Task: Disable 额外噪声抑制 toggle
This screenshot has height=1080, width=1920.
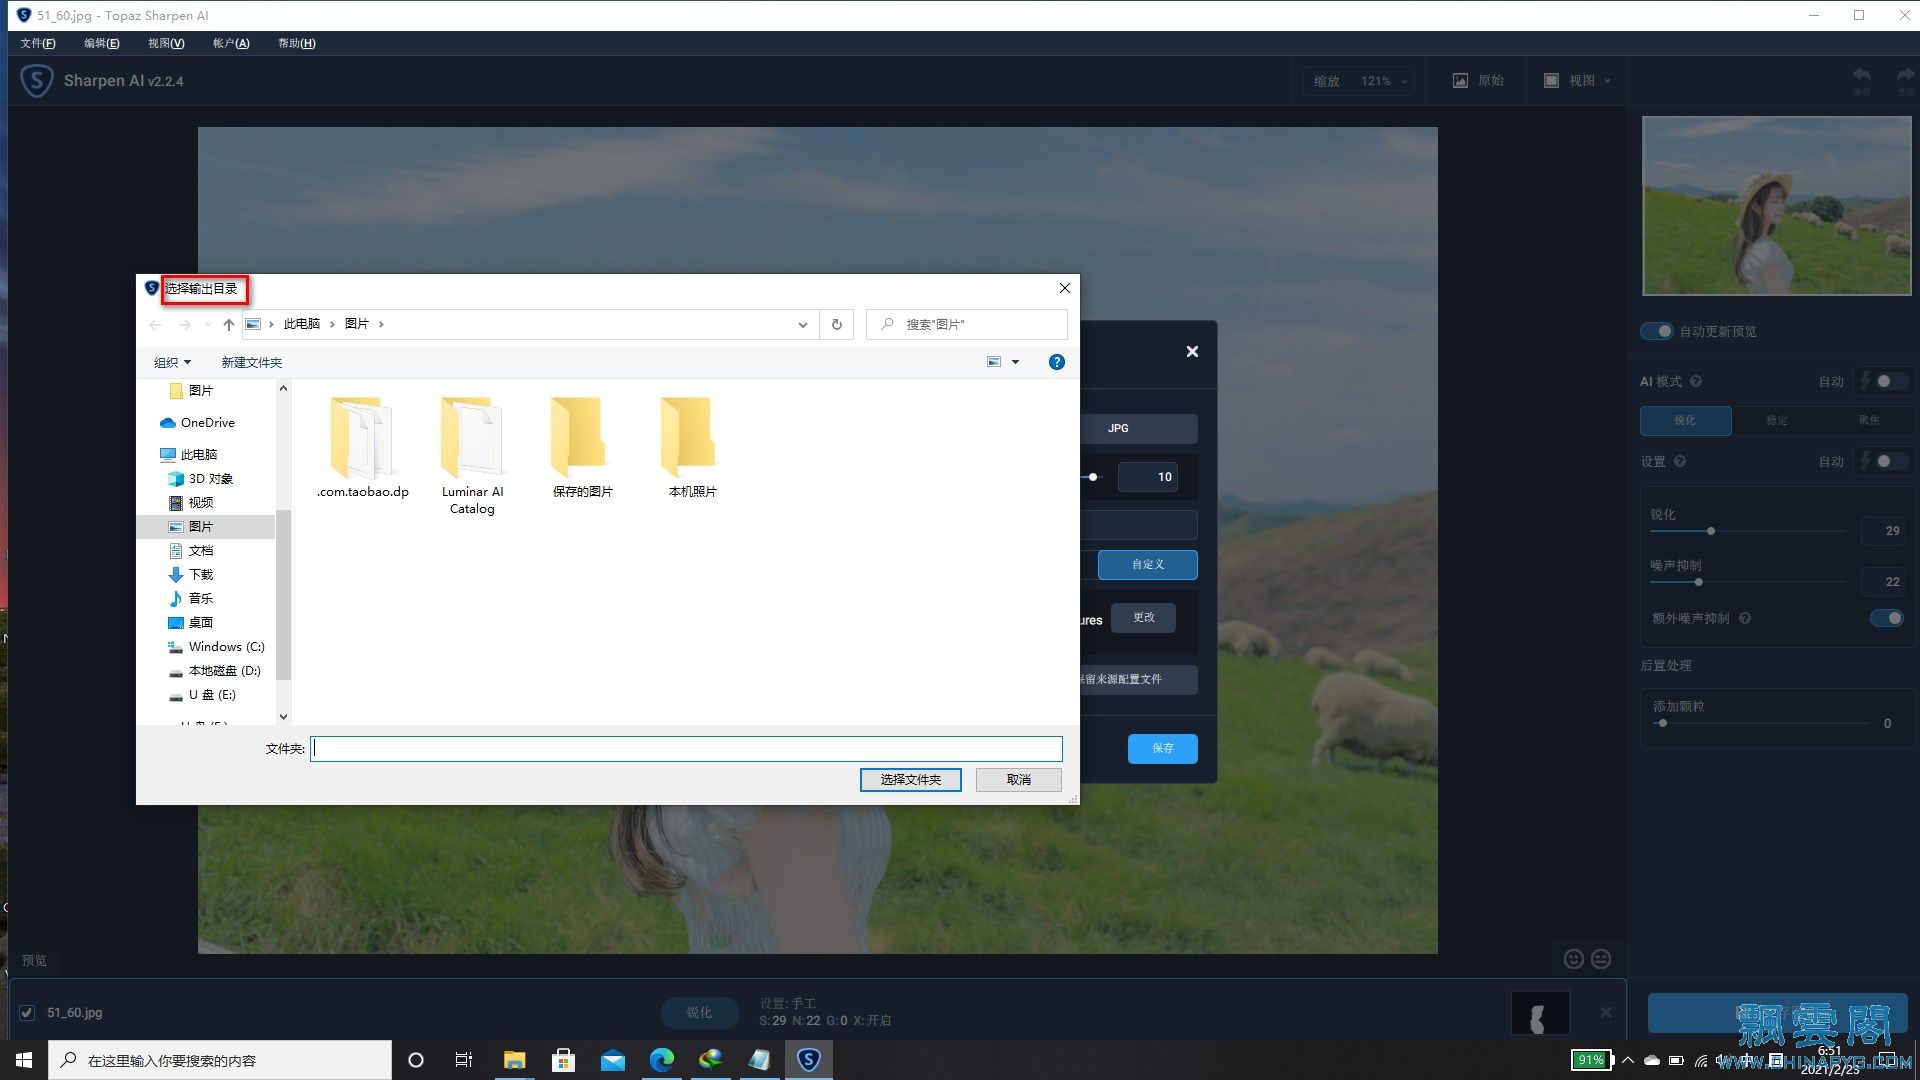Action: [1887, 618]
